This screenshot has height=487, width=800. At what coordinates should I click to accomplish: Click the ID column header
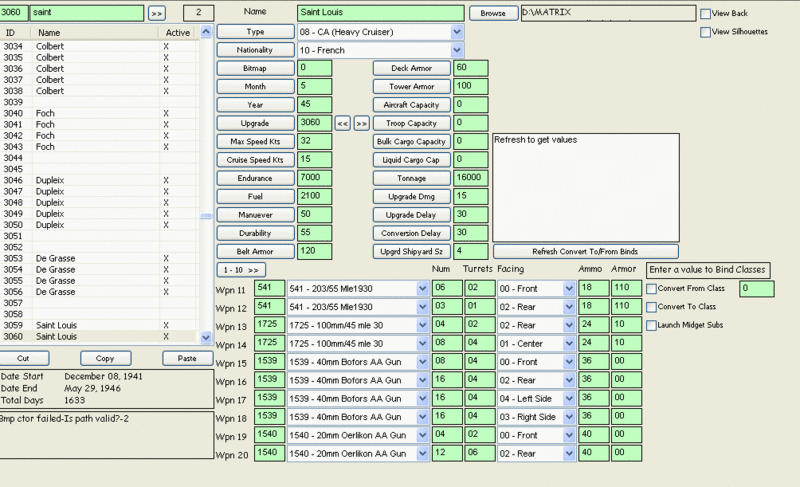coord(15,33)
